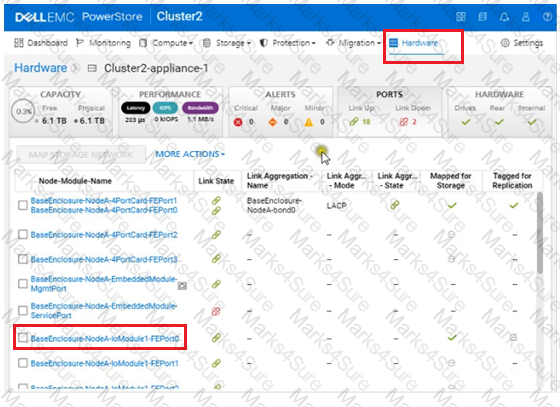Click the black Latency metric pill

[x=136, y=108]
